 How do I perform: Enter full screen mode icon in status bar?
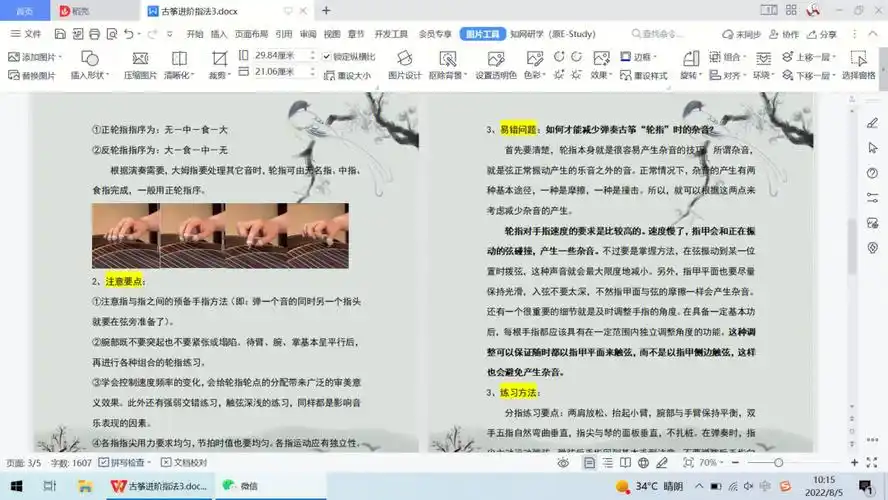(872, 463)
